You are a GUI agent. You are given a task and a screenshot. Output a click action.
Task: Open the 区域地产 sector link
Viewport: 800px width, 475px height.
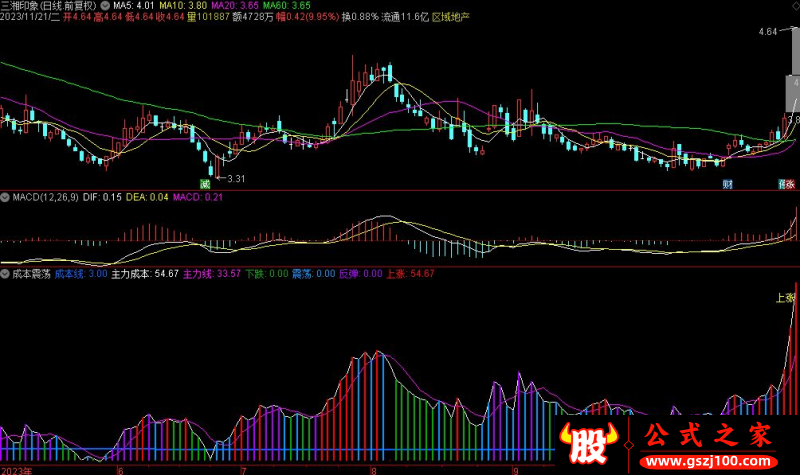click(451, 17)
